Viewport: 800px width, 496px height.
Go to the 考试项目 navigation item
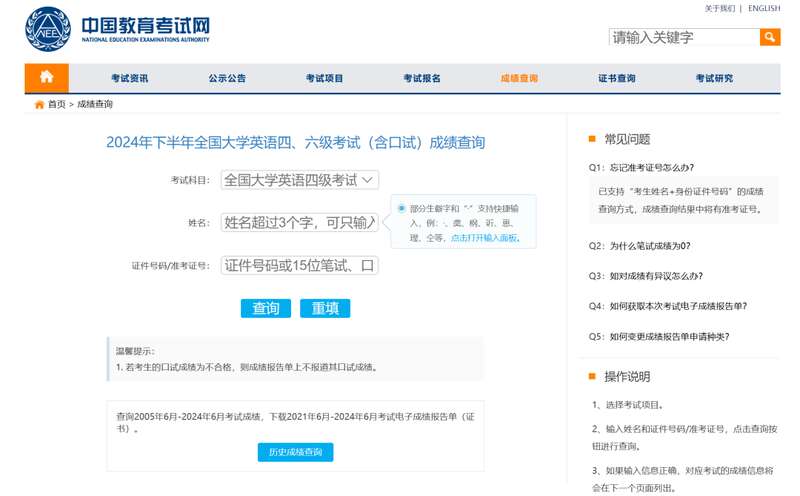[324, 79]
